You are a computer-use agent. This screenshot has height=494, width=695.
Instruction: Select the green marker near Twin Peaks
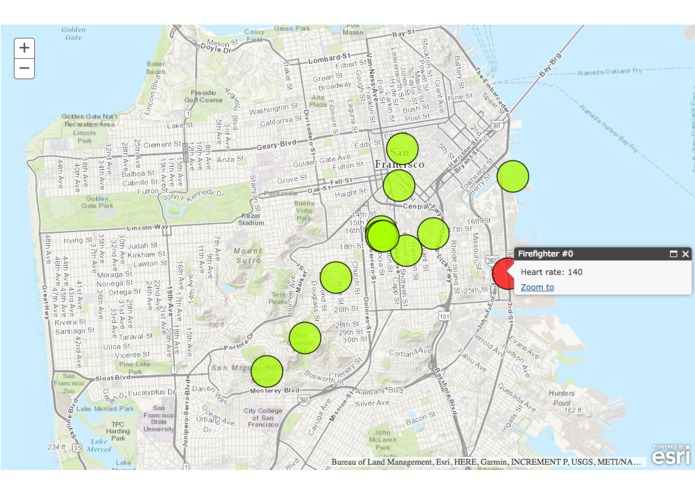tap(336, 277)
